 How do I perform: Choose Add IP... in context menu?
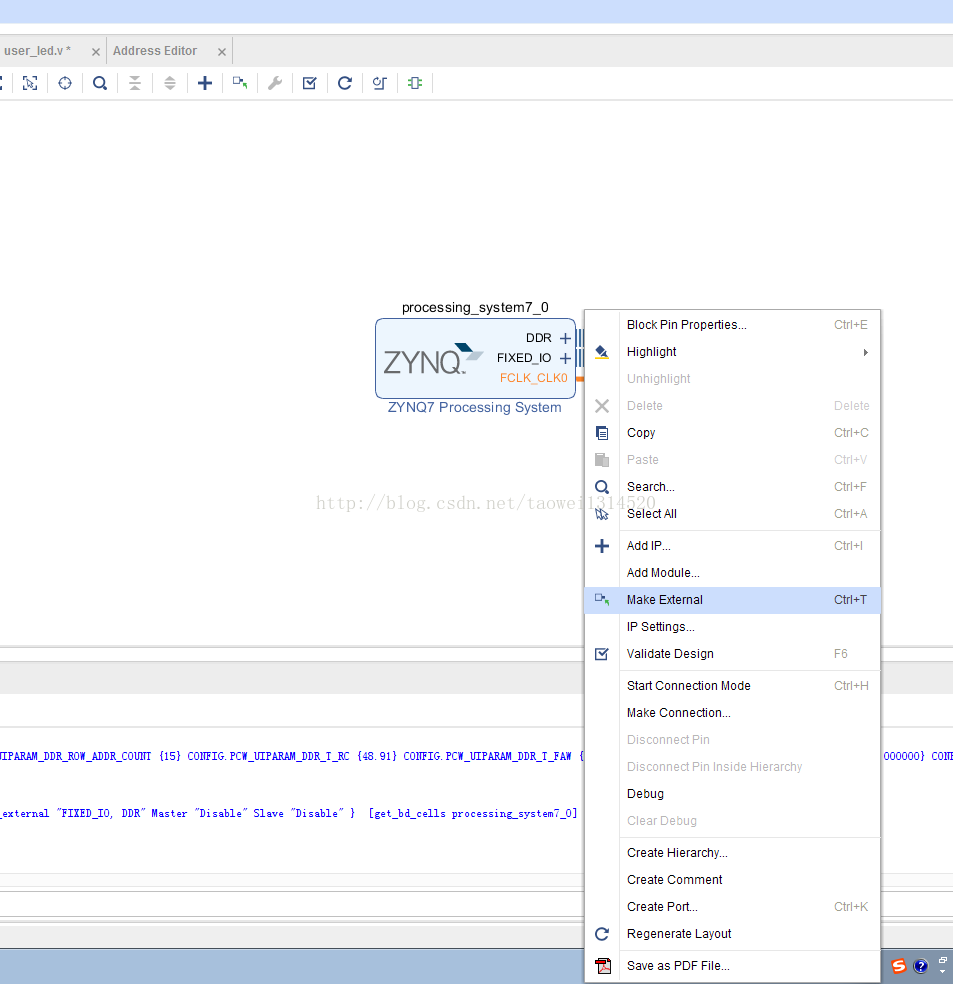(733, 545)
